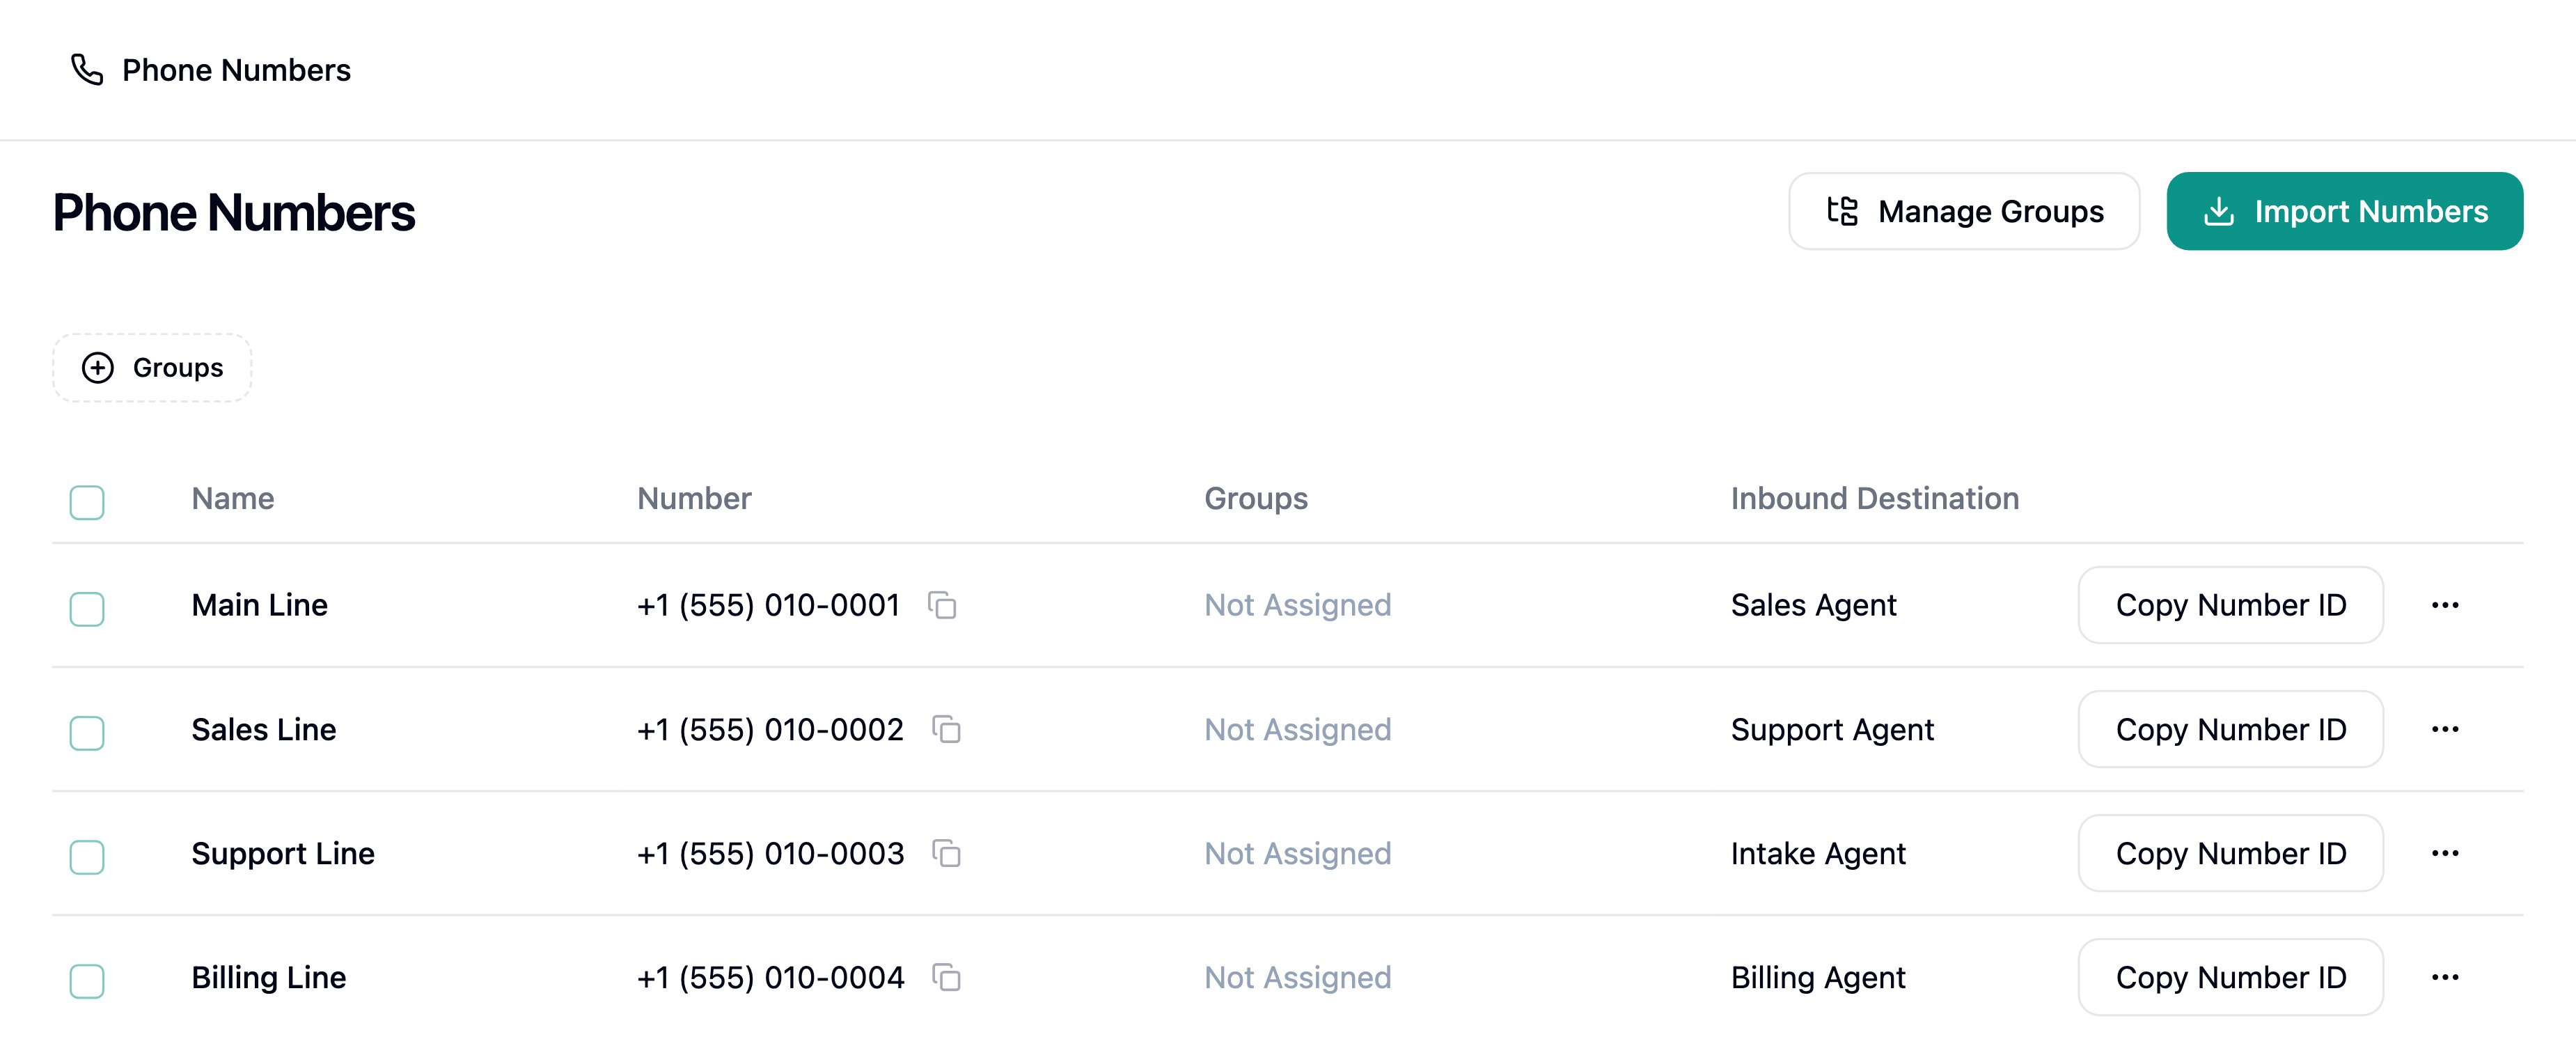This screenshot has width=2576, height=1062.
Task: Click the Billing Agent destination cell
Action: coord(1819,977)
